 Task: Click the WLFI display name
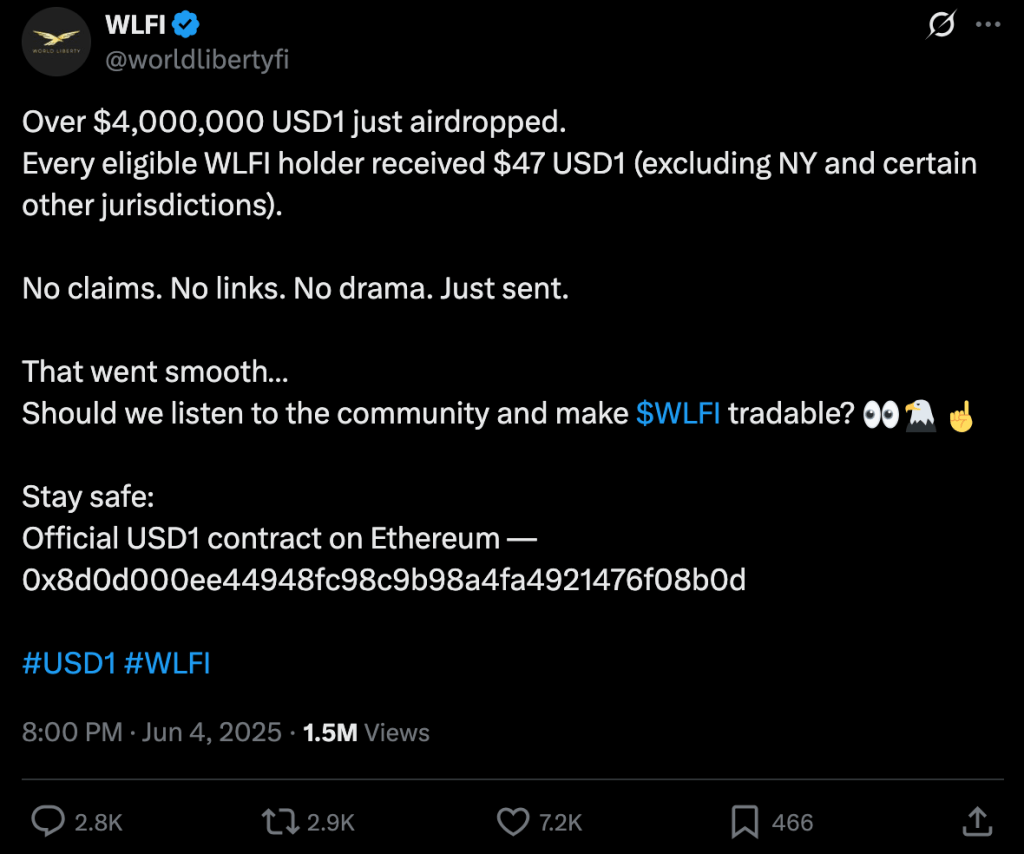[131, 26]
